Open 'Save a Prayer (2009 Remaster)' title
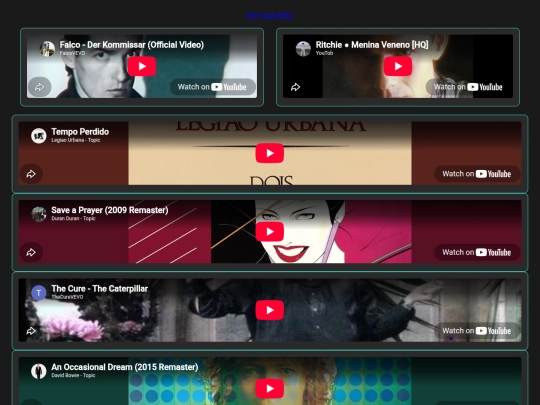Image resolution: width=540 pixels, height=405 pixels. (110, 210)
